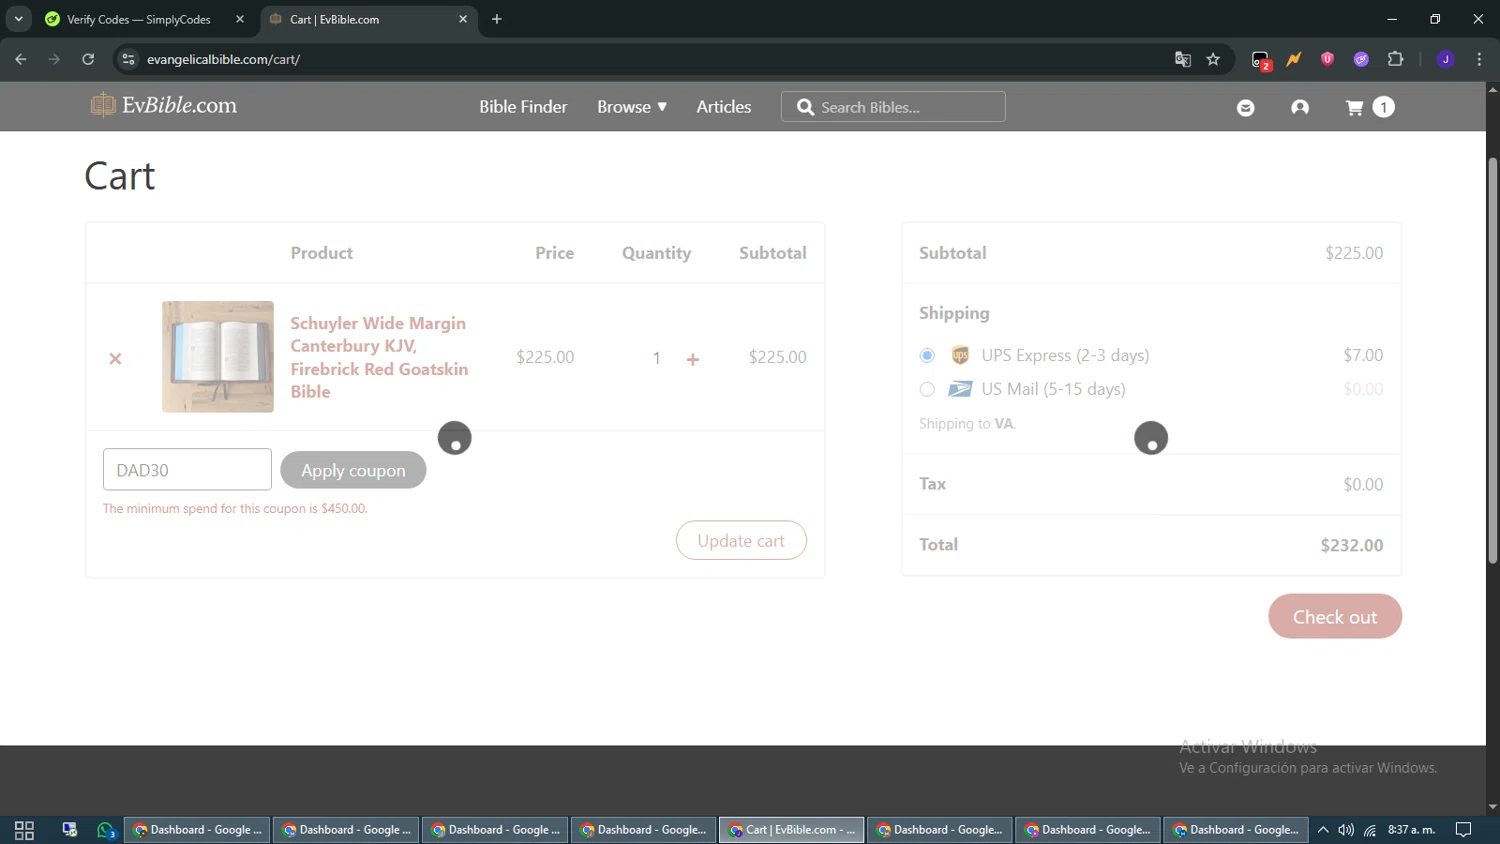The height and width of the screenshot is (844, 1500).
Task: Click the page vertical scrollbar thumb
Action: pos(1493,360)
